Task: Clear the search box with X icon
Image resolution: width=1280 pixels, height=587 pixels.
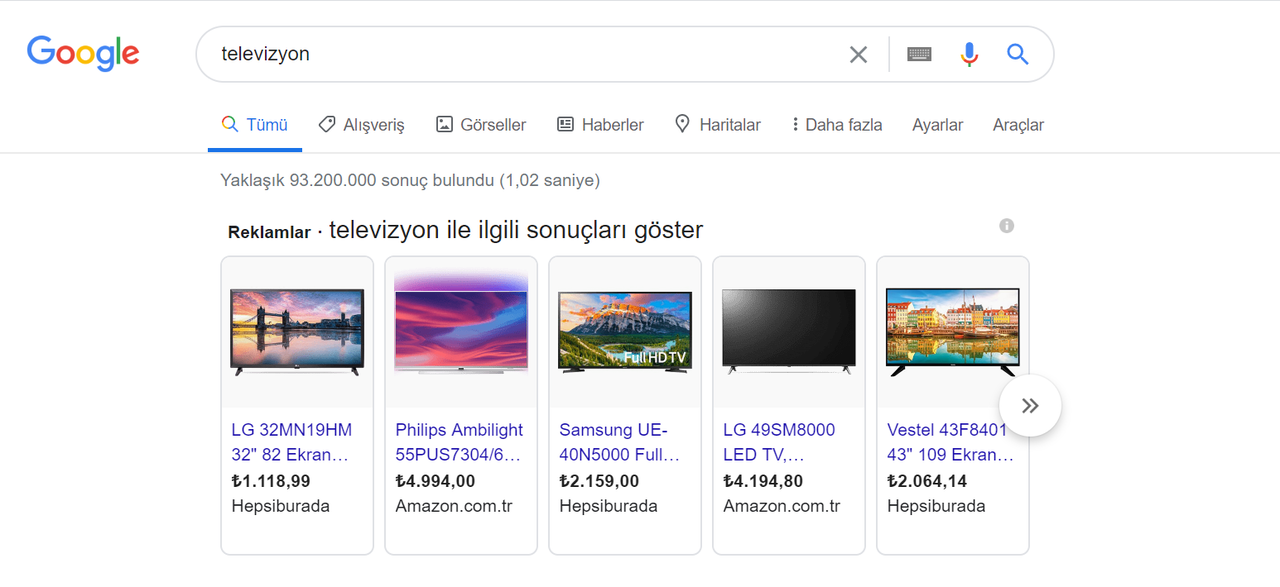Action: pos(858,54)
